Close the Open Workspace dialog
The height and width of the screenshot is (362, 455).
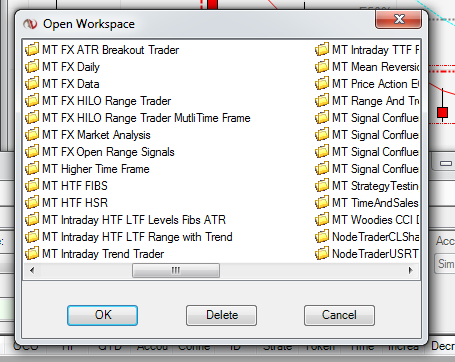(x=399, y=19)
